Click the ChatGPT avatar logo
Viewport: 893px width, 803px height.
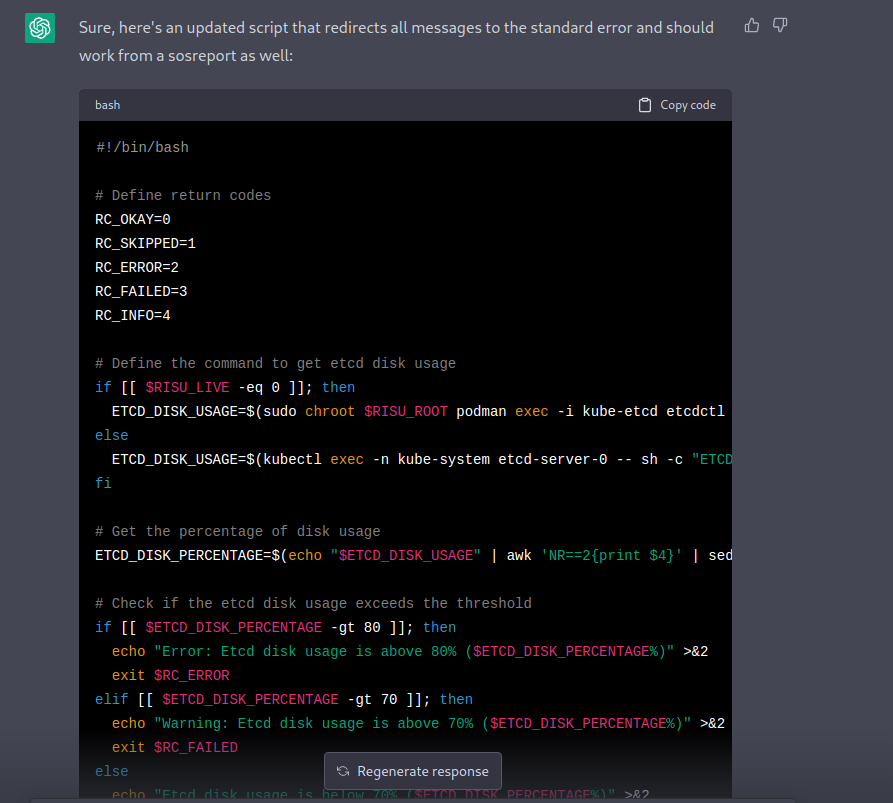(x=40, y=28)
